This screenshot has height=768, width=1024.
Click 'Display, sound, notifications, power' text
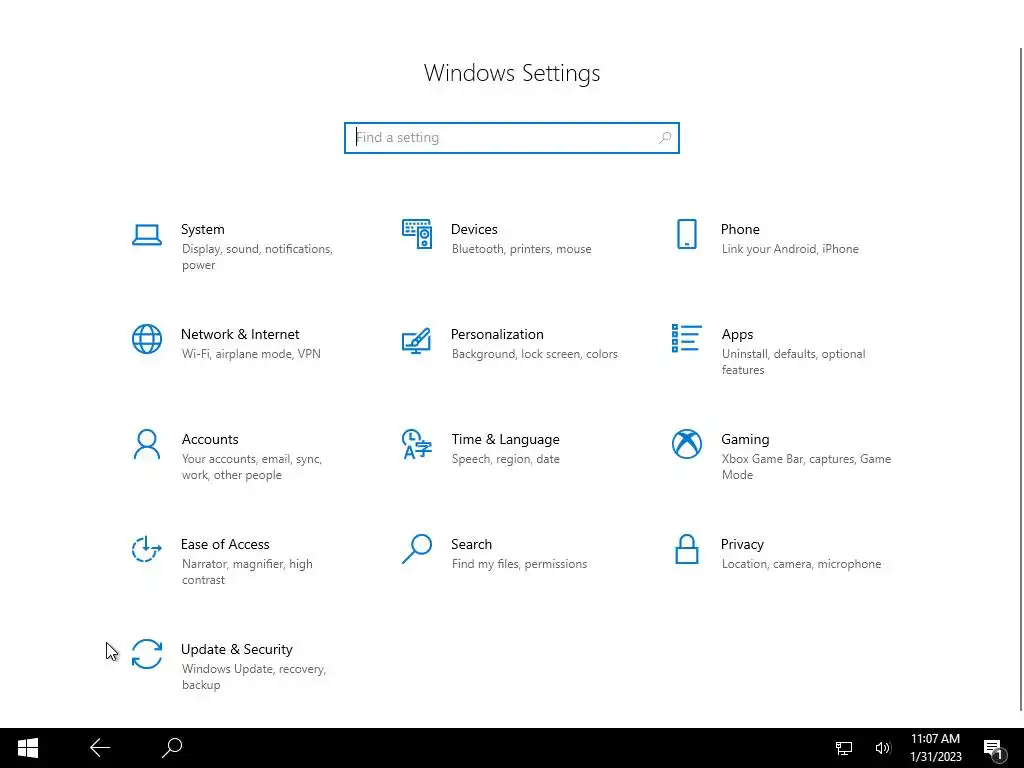(x=257, y=257)
